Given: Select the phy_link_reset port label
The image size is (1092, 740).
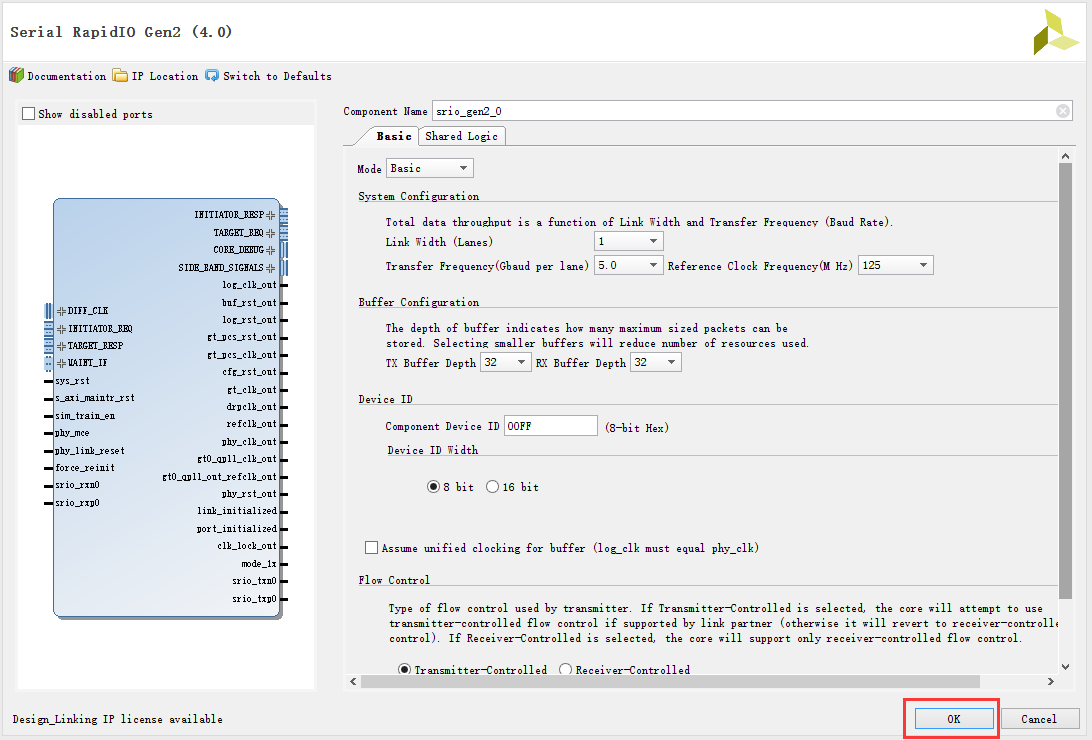Looking at the screenshot, I should tap(90, 450).
